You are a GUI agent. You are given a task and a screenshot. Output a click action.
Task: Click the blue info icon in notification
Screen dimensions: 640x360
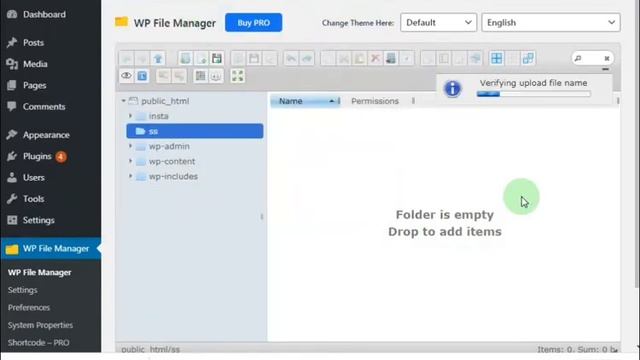(452, 89)
